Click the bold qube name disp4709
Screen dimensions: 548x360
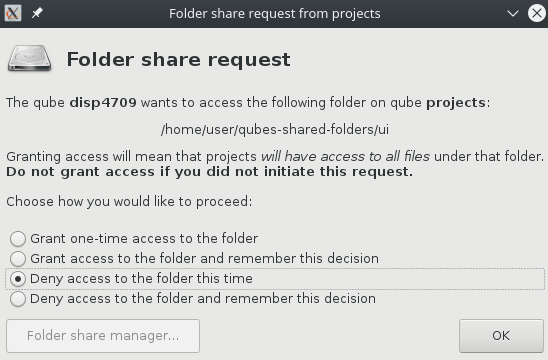[103, 103]
